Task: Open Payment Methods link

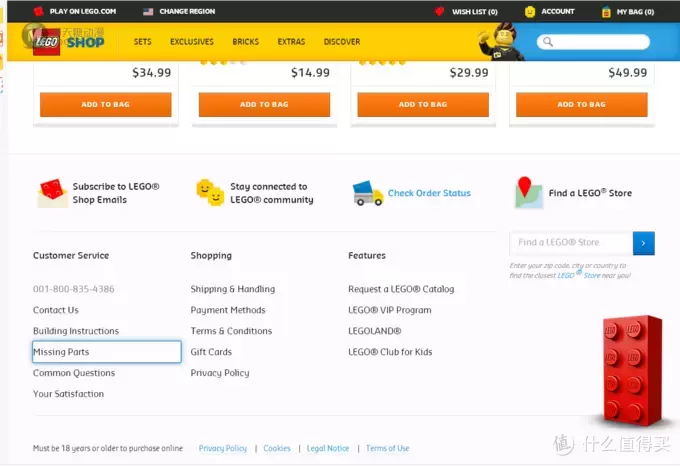Action: coord(228,310)
